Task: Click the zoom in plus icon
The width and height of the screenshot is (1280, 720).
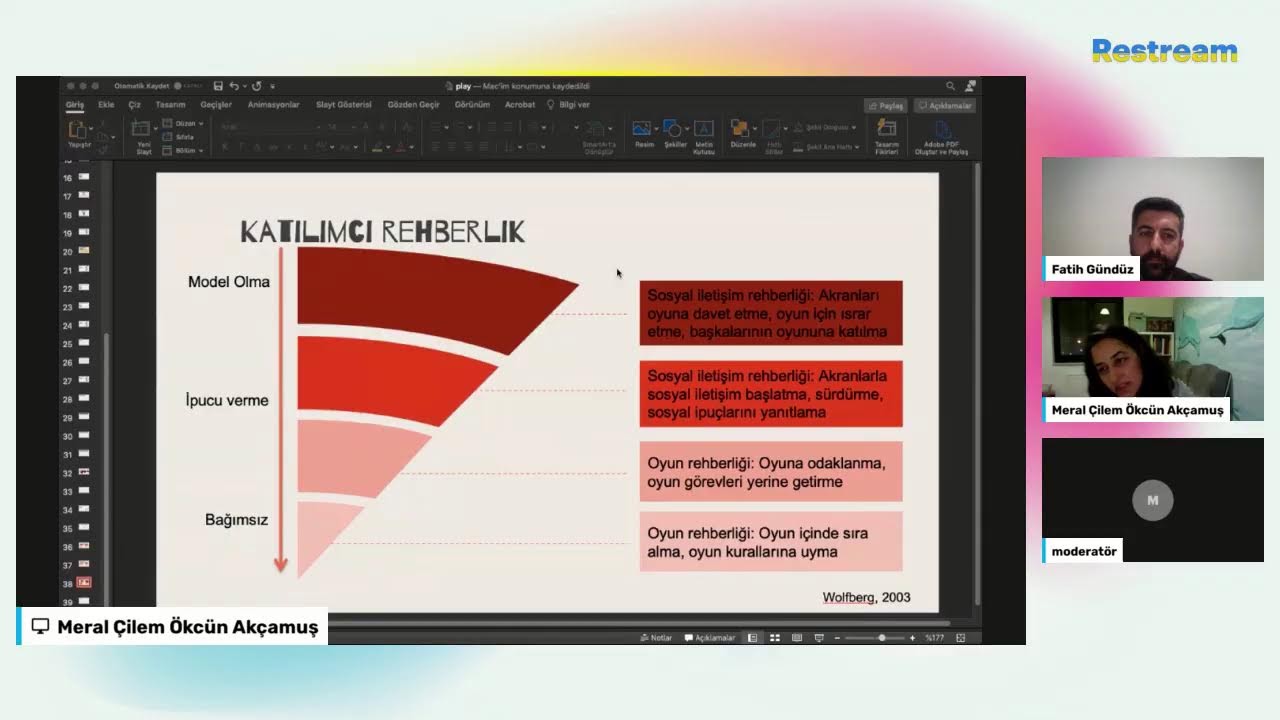Action: [x=912, y=638]
